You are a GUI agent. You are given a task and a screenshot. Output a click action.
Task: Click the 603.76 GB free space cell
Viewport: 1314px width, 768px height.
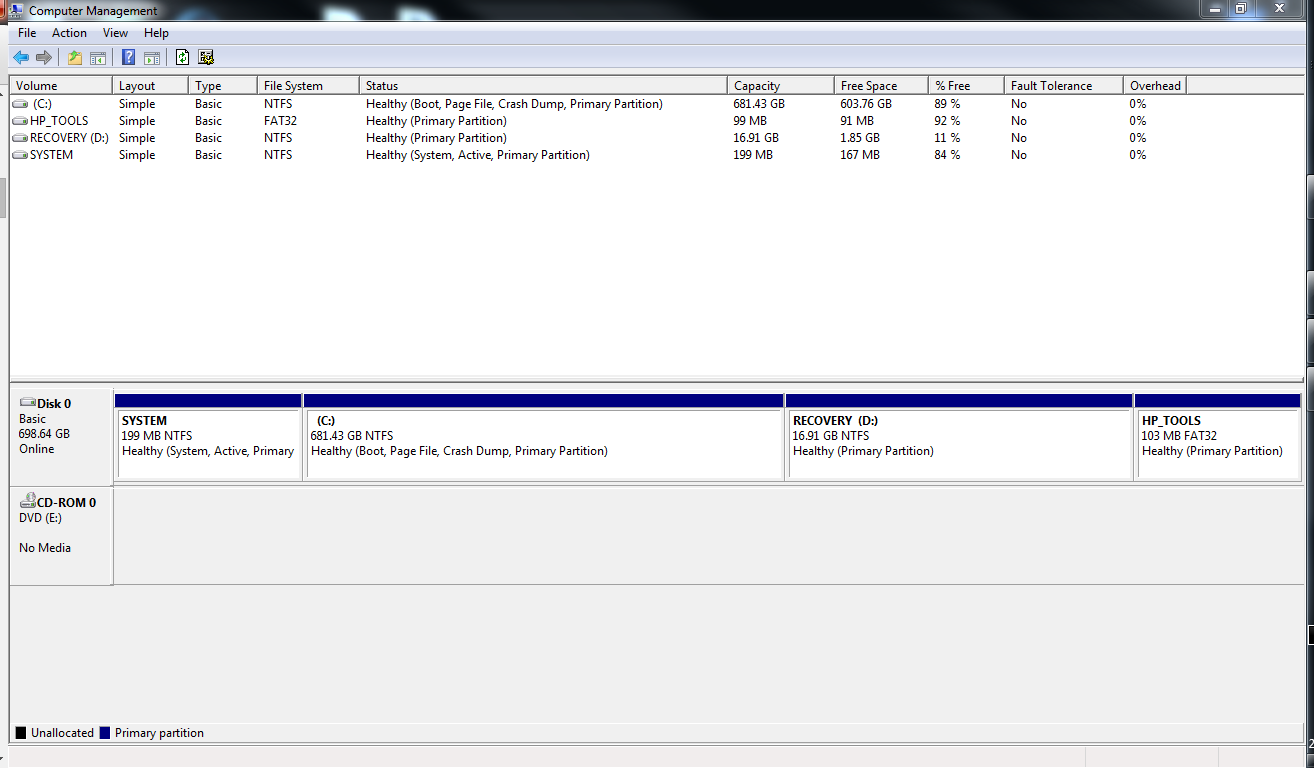[866, 104]
